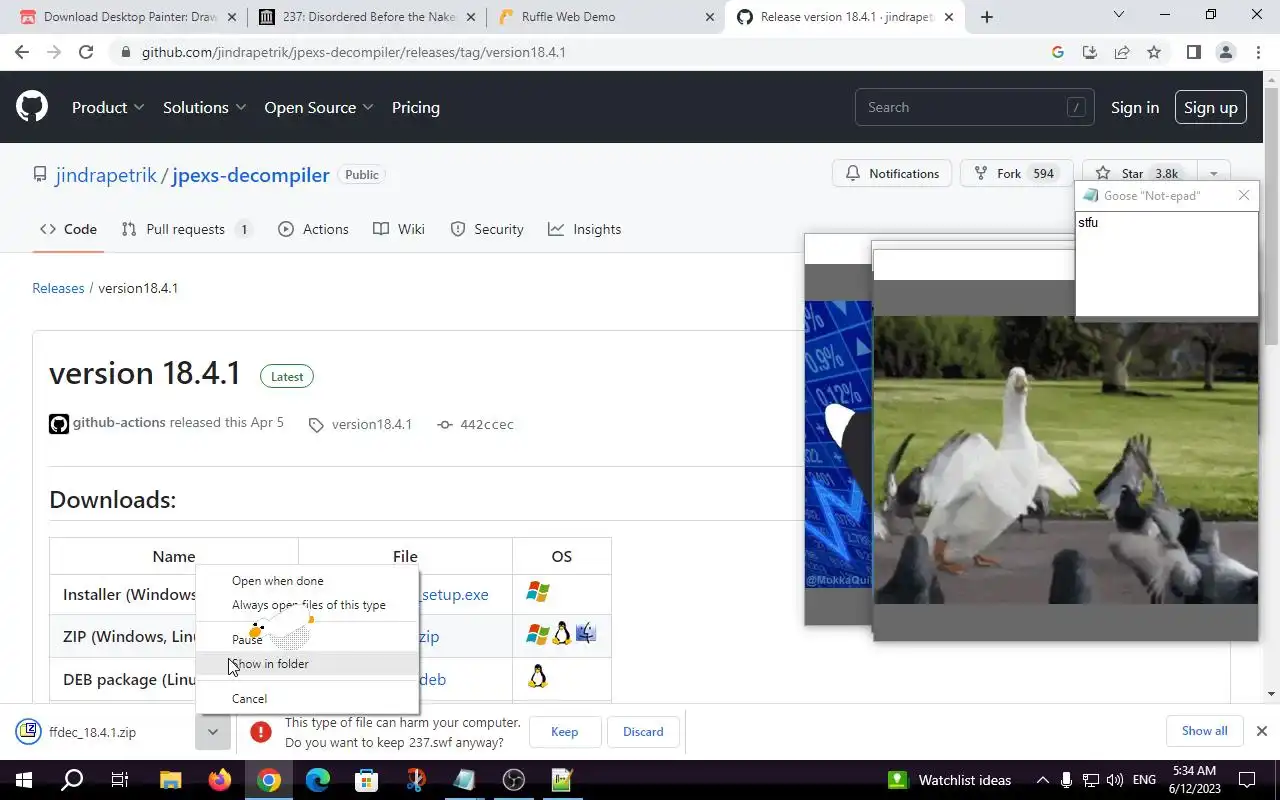Open Microsoft Edge from the taskbar
The image size is (1280, 800).
(317, 780)
